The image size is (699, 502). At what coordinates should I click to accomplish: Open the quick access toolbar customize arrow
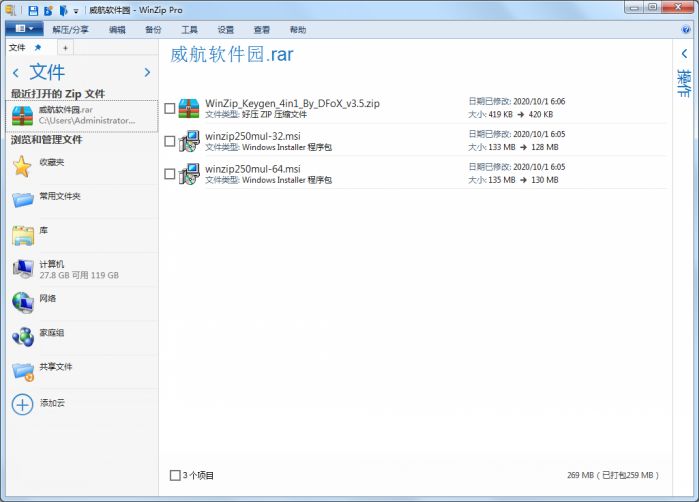click(x=76, y=11)
